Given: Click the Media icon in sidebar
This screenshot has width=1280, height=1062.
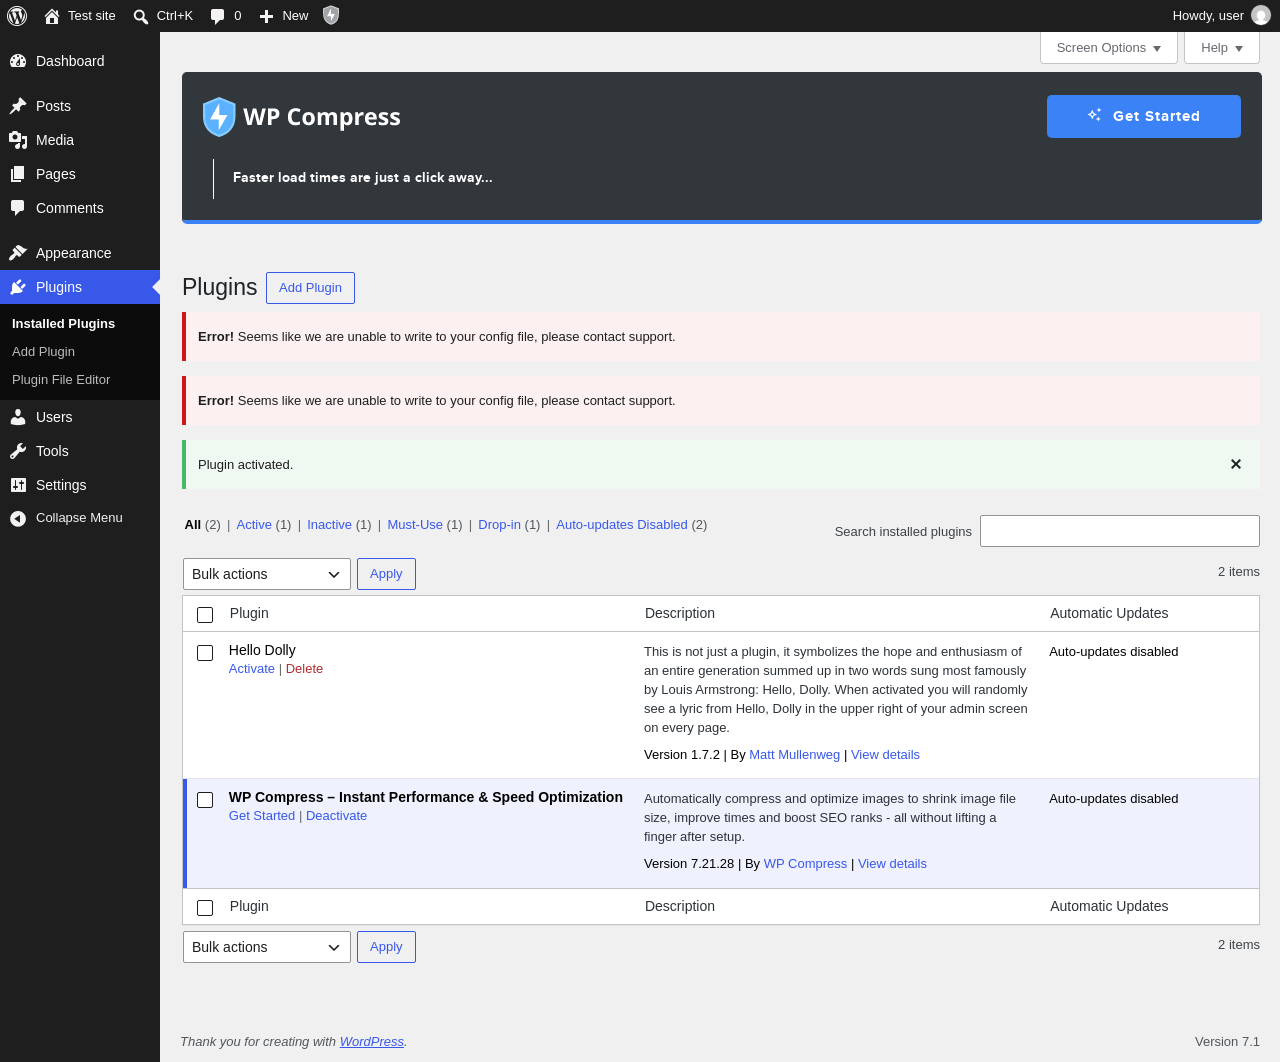Looking at the screenshot, I should [18, 140].
